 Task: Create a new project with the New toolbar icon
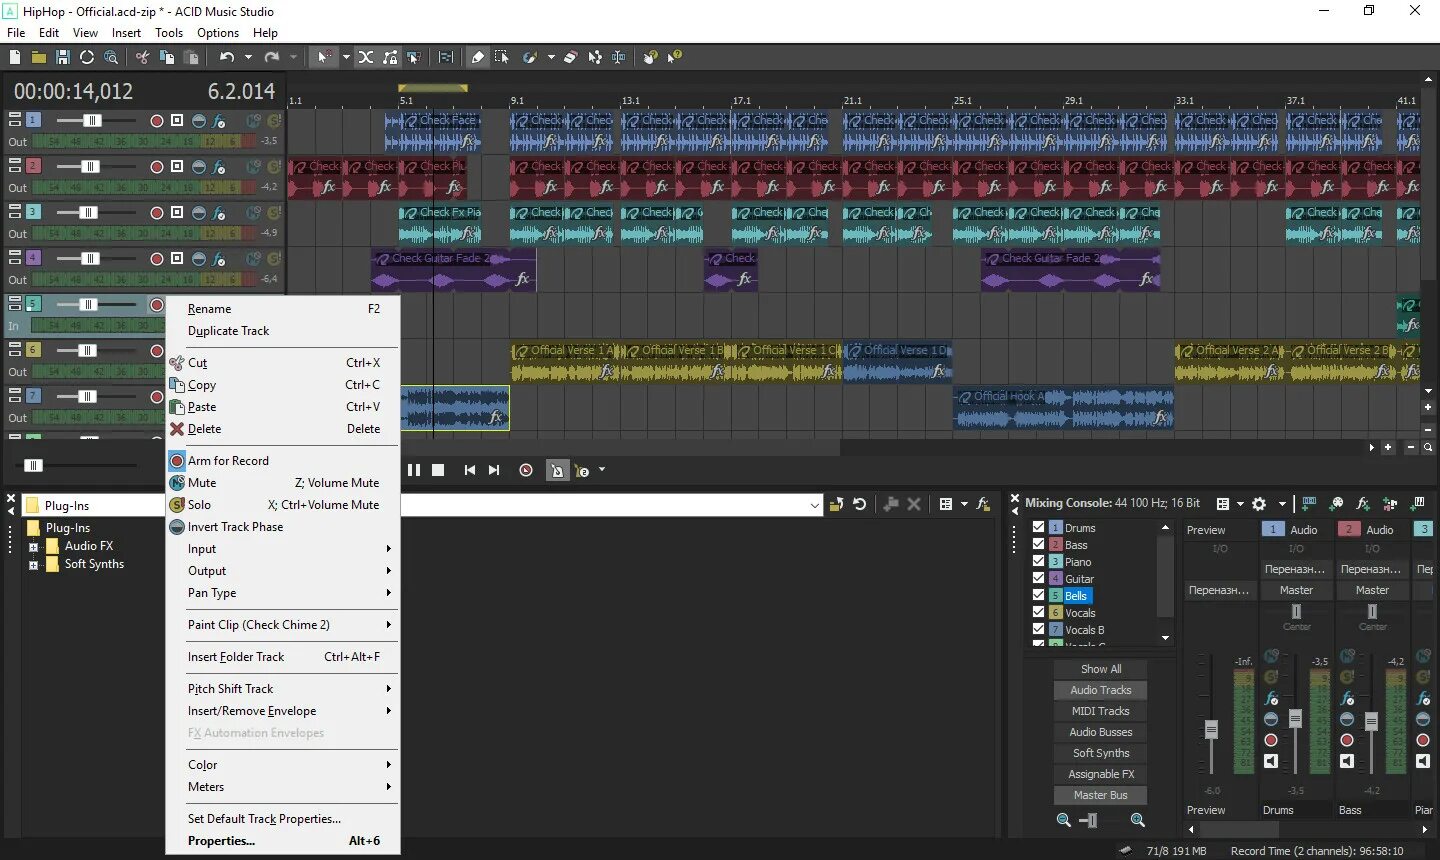[x=15, y=58]
